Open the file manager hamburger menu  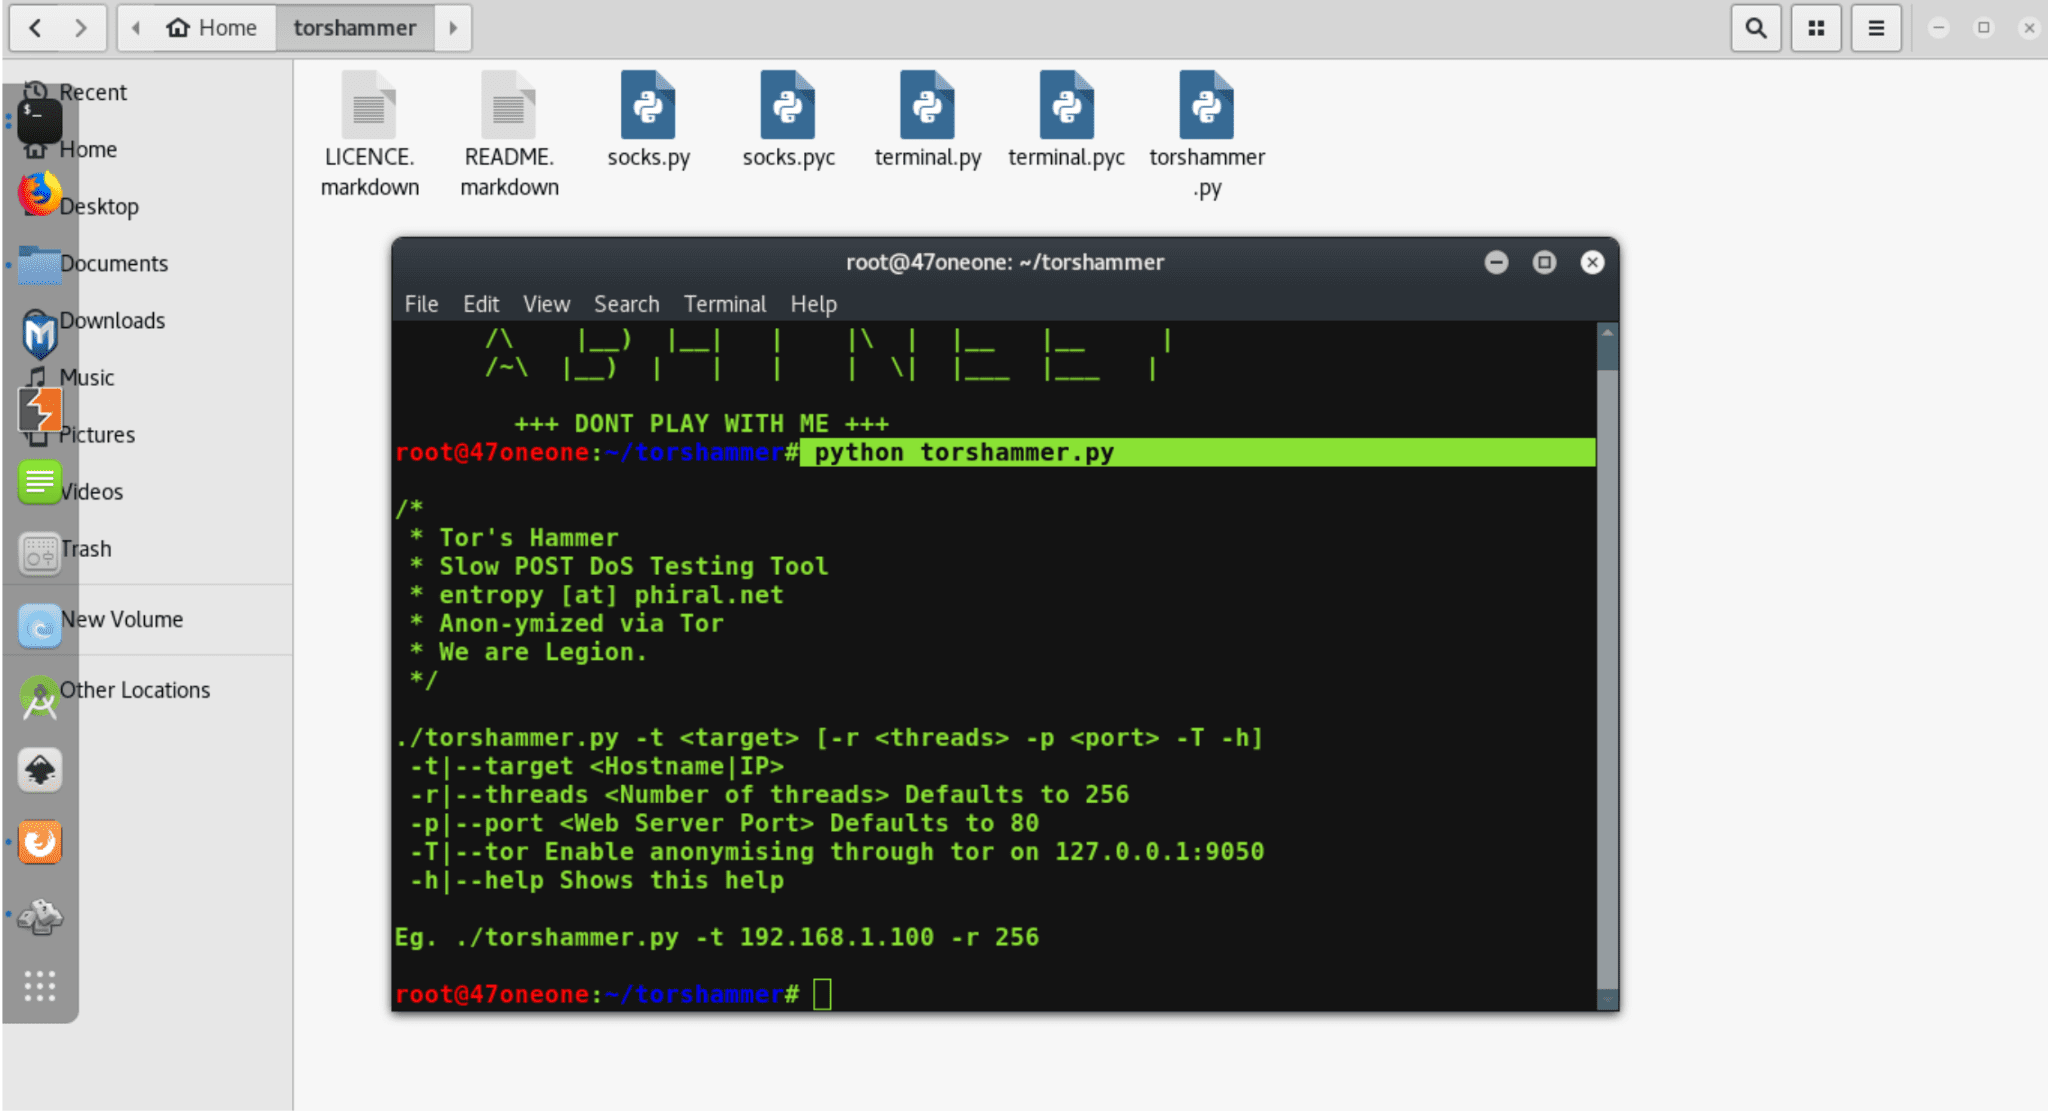1876,27
